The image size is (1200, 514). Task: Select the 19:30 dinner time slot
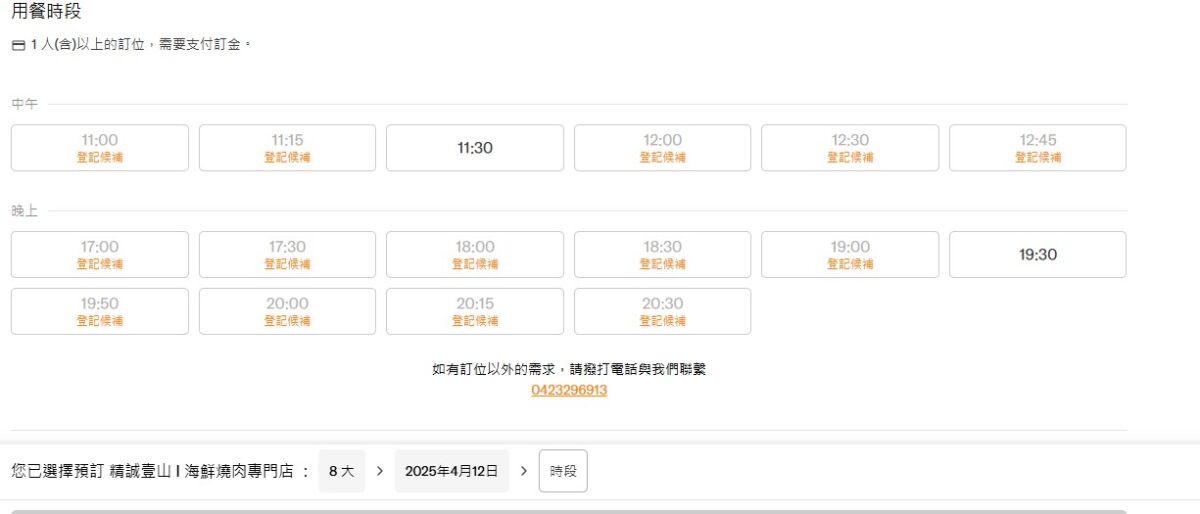point(1037,255)
